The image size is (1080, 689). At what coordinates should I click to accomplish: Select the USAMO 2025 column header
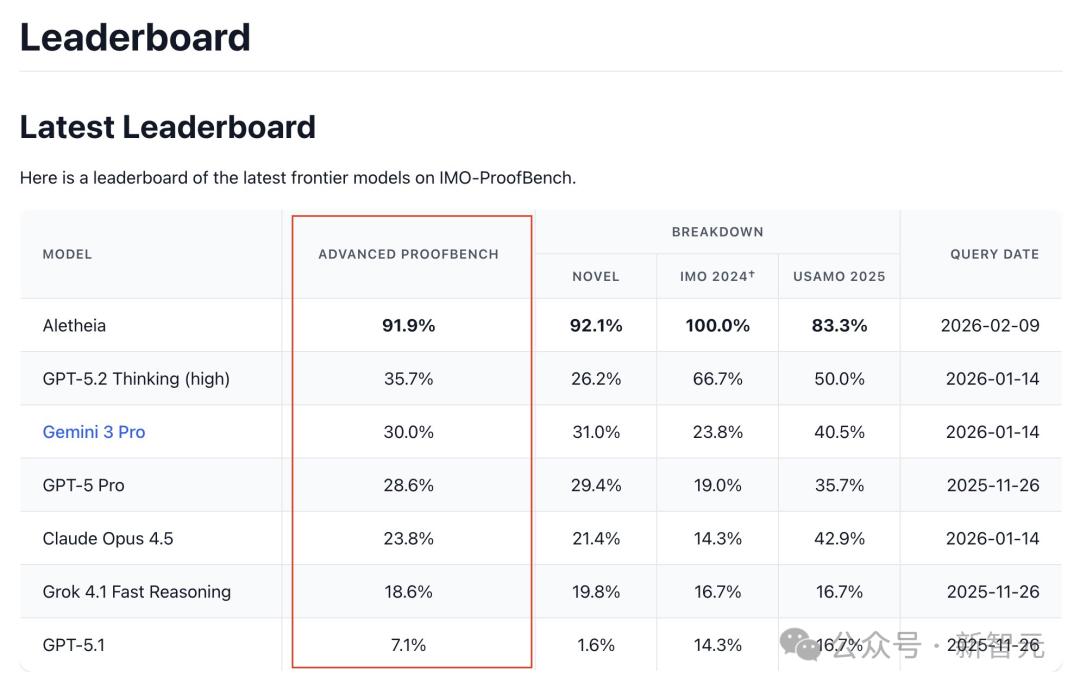click(839, 276)
